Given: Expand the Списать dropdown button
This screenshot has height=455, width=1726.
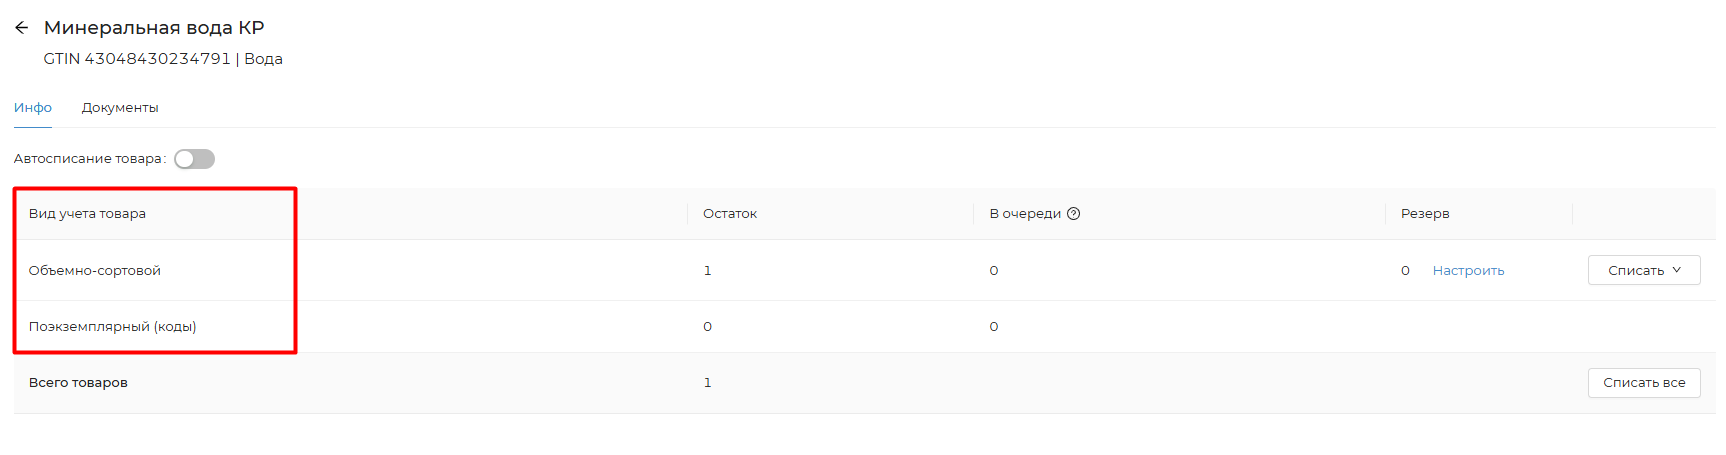Looking at the screenshot, I should pyautogui.click(x=1643, y=271).
